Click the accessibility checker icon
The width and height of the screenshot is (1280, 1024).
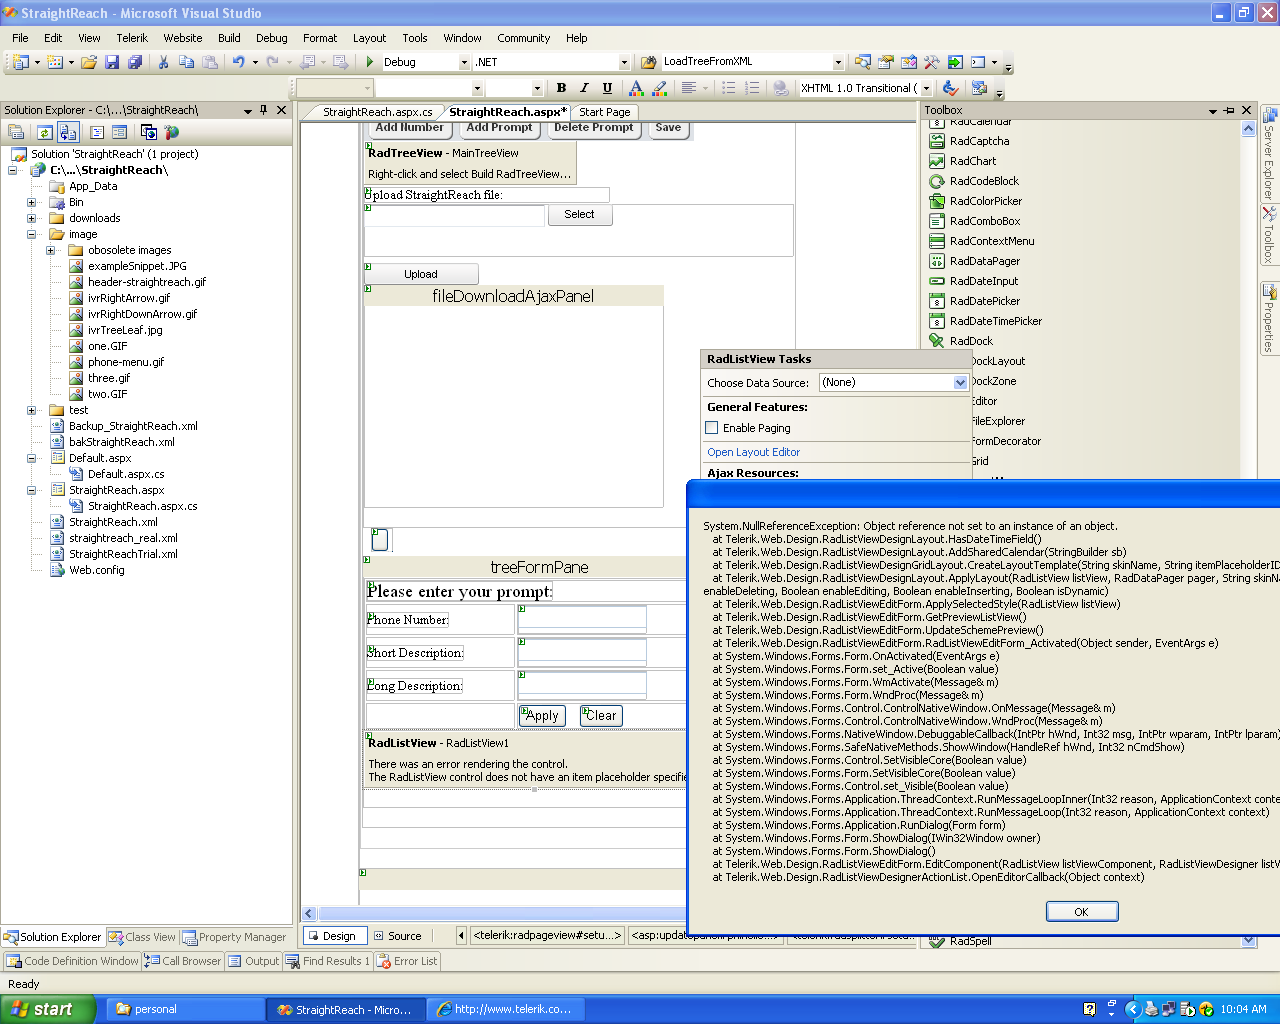pos(950,88)
